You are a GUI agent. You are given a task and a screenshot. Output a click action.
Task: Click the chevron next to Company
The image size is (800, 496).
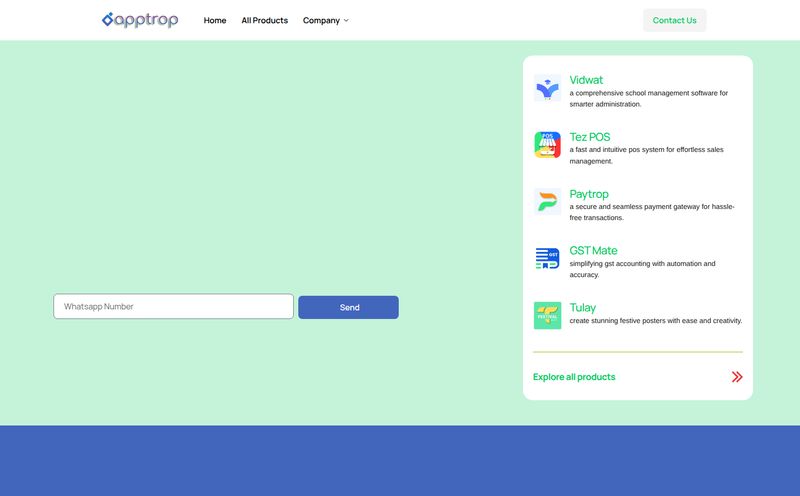pyautogui.click(x=346, y=20)
